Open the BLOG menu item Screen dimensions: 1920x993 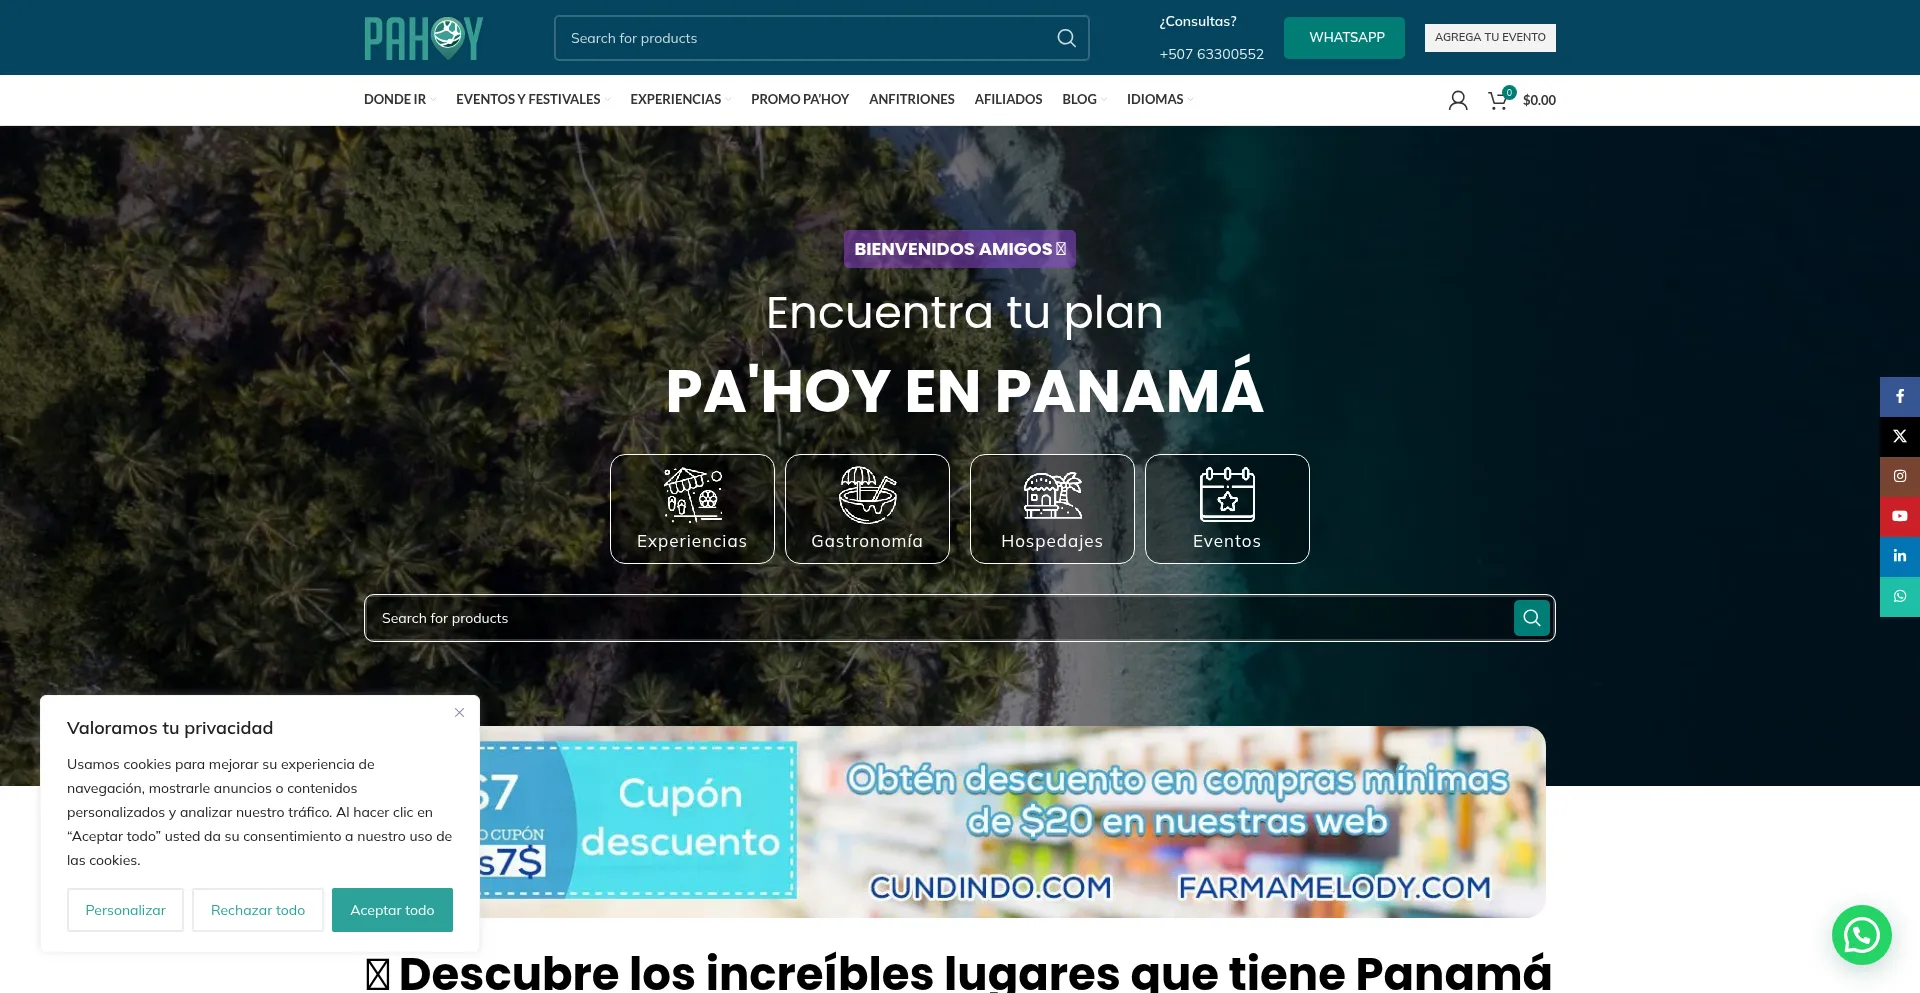pos(1077,99)
